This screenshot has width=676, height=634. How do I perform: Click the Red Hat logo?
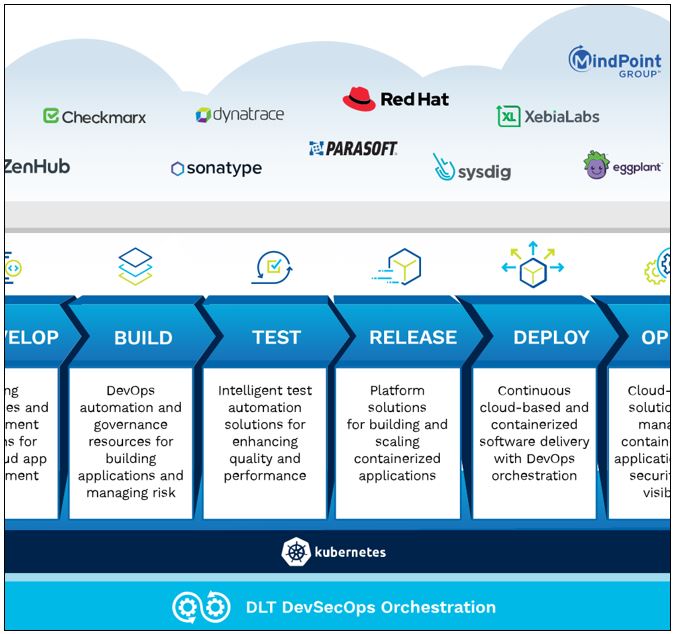pos(396,99)
